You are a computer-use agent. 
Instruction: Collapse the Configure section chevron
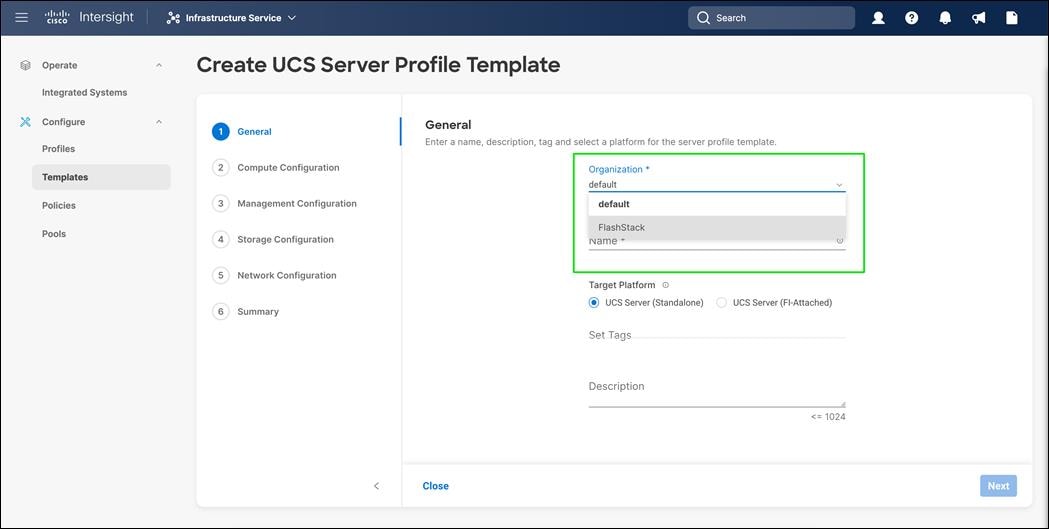point(159,122)
